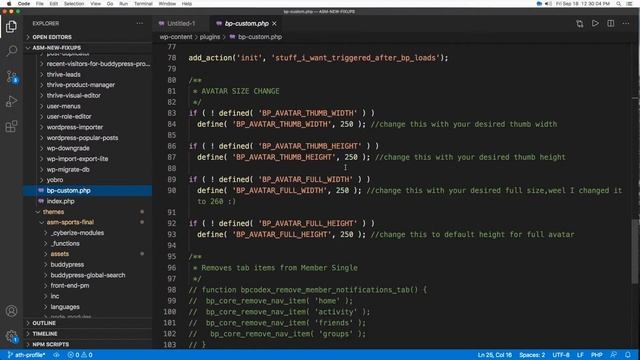Image resolution: width=640 pixels, height=360 pixels.
Task: Click the editor vertical scrollbar thumb
Action: 635,251
